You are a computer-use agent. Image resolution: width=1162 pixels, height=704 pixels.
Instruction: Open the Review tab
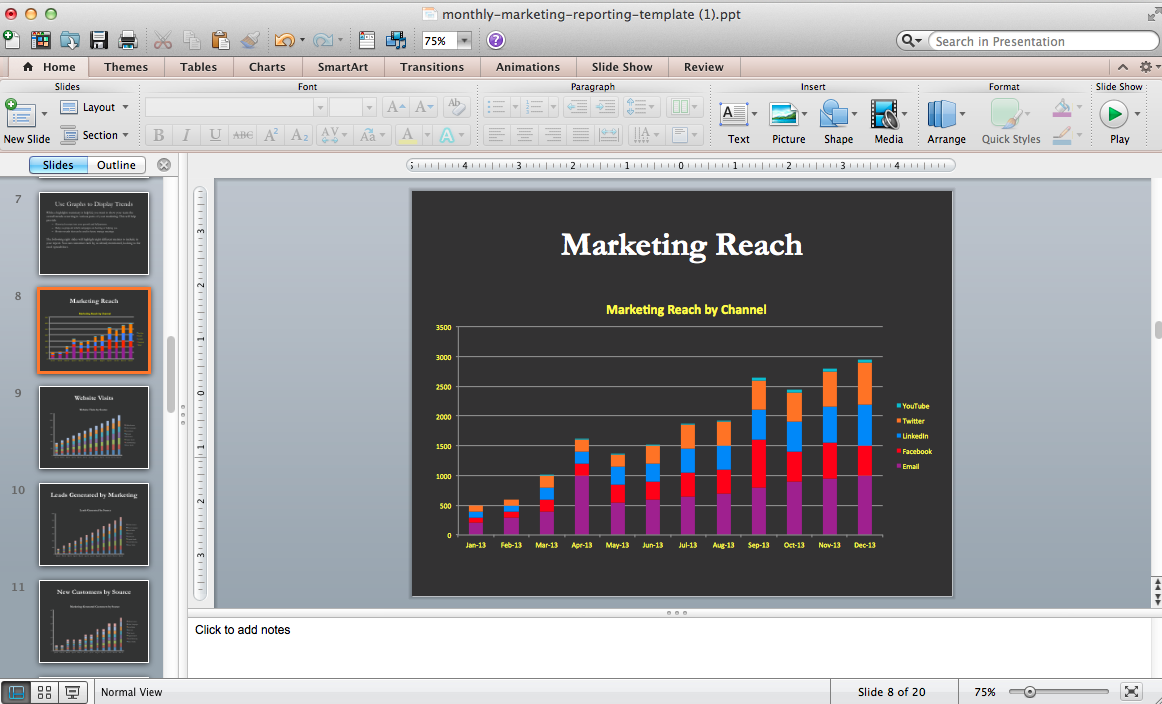(703, 67)
